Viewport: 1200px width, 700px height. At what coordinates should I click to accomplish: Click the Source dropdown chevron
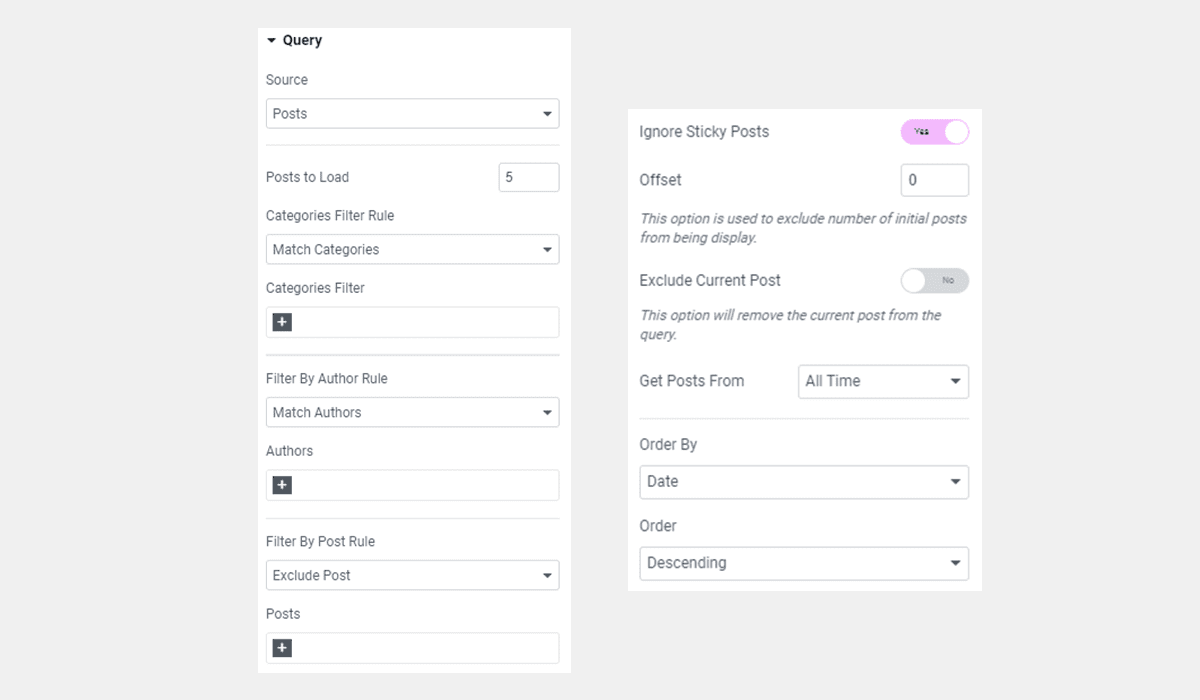tap(547, 113)
